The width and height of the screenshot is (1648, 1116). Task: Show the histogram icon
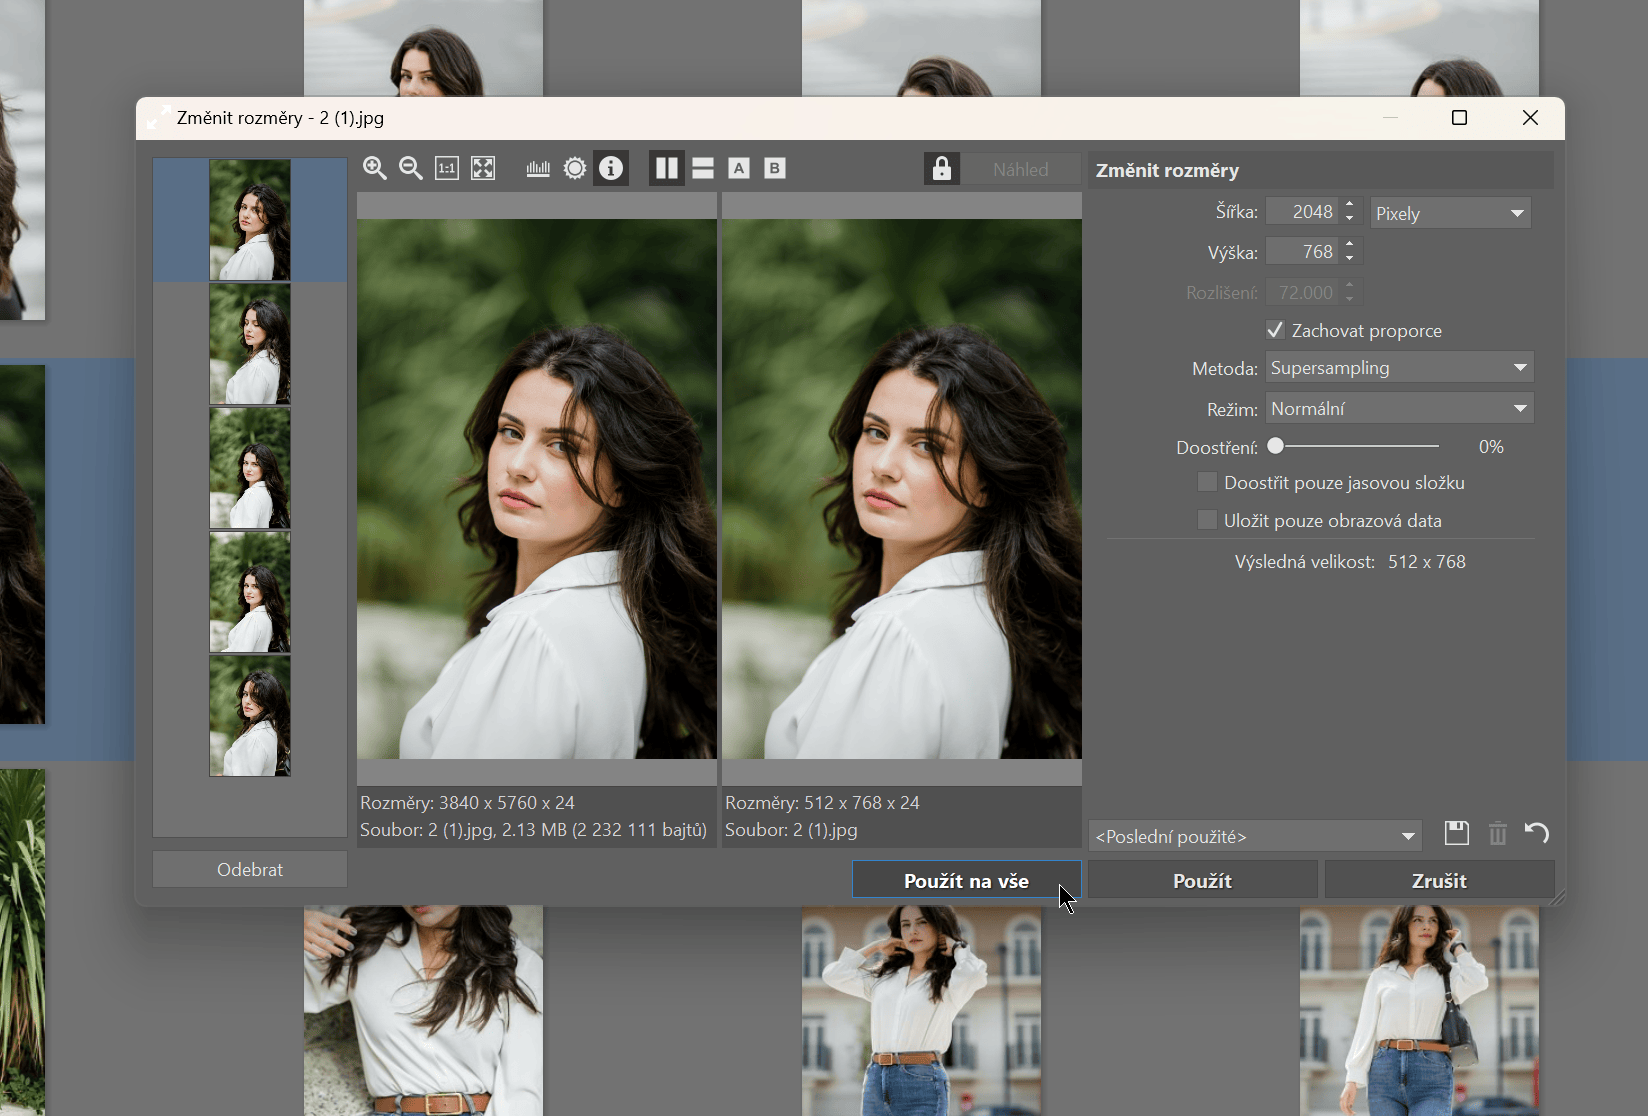pos(538,168)
